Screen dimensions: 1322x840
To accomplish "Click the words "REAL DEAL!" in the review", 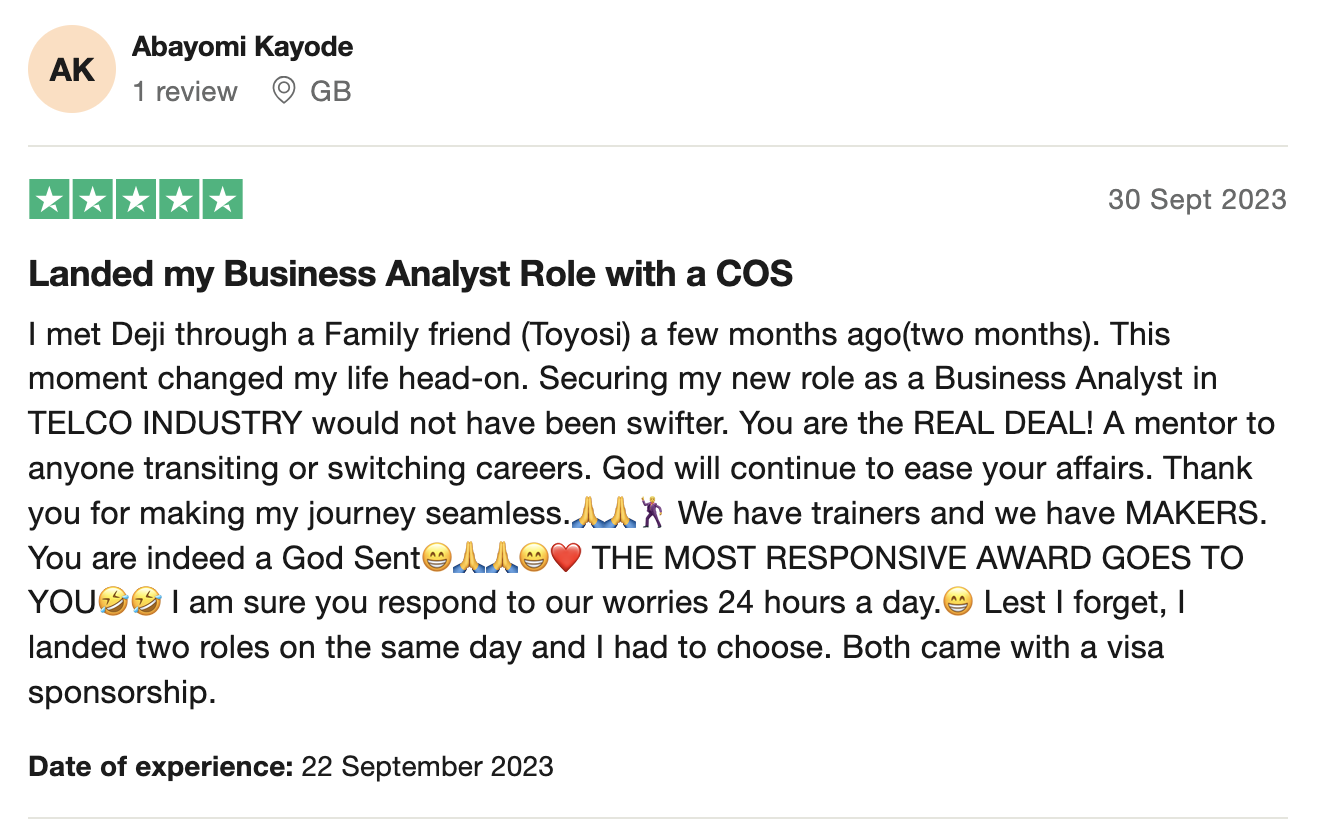I will pos(1004,423).
